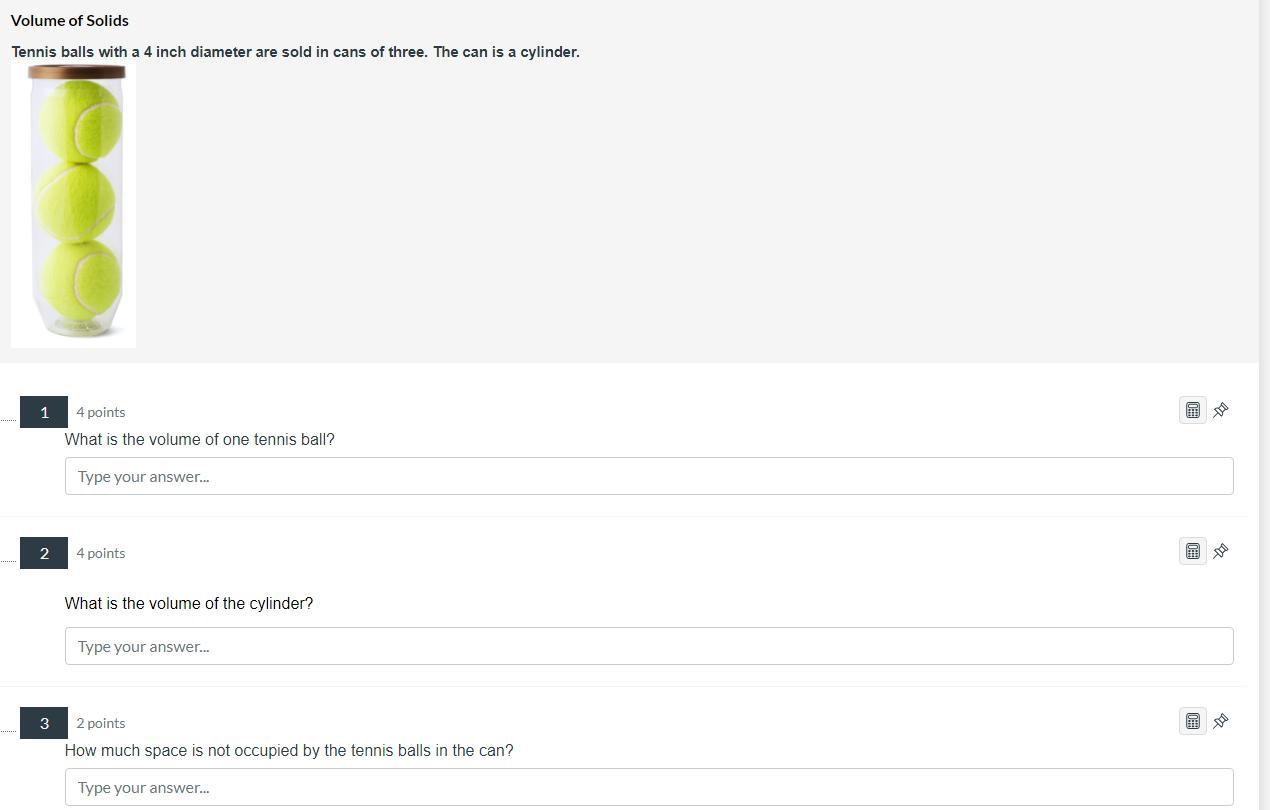This screenshot has height=810, width=1270.
Task: Select the question 2 number badge
Action: point(44,553)
